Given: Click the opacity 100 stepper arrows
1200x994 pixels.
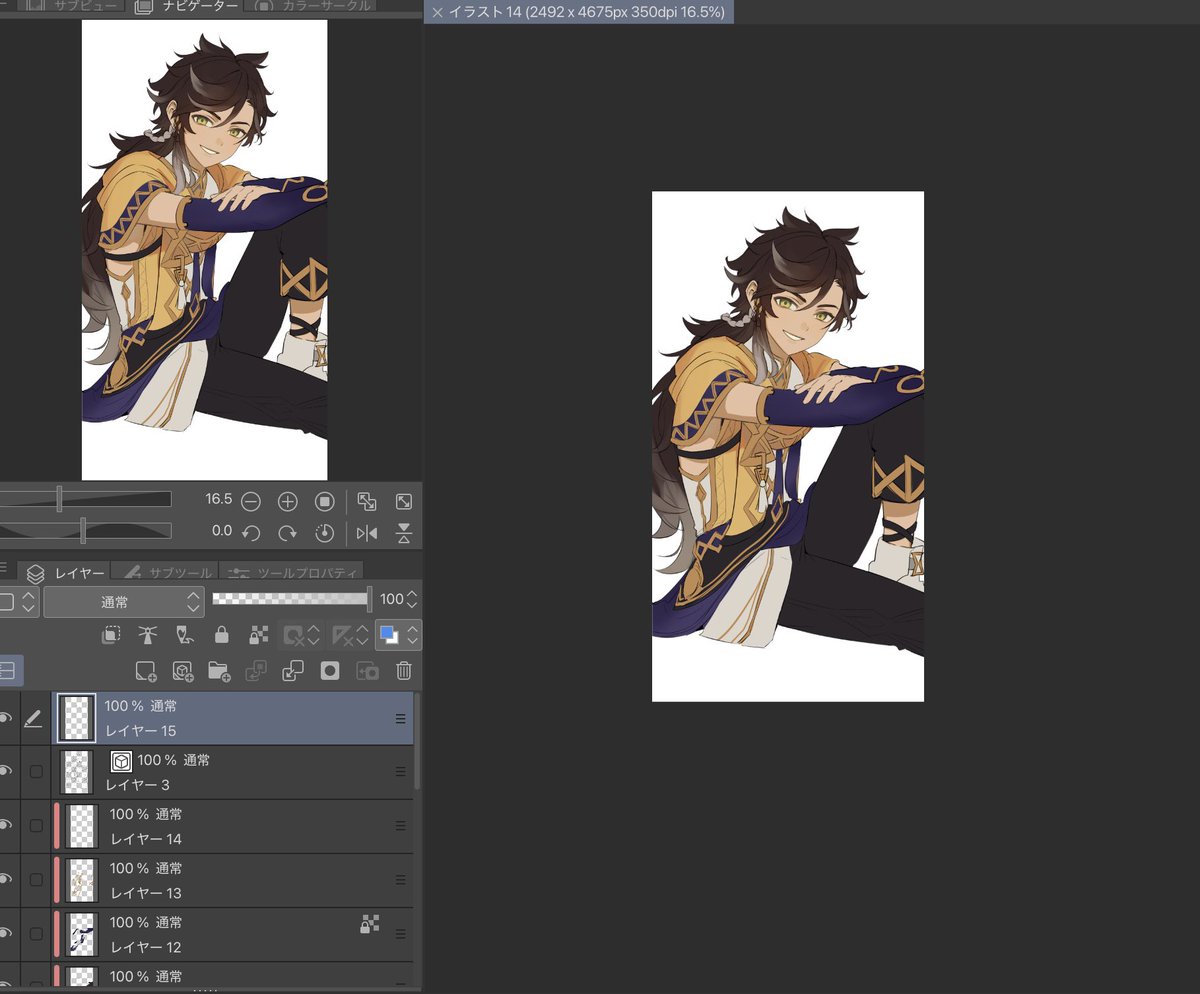Looking at the screenshot, I should pos(412,600).
